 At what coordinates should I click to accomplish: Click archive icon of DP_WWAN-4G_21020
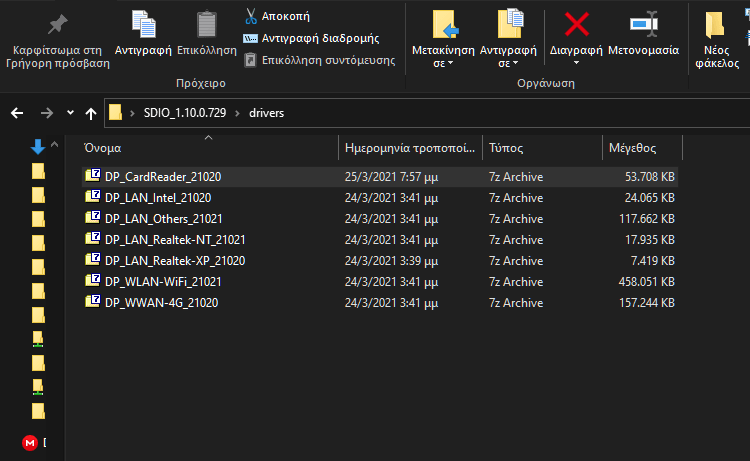(93, 302)
